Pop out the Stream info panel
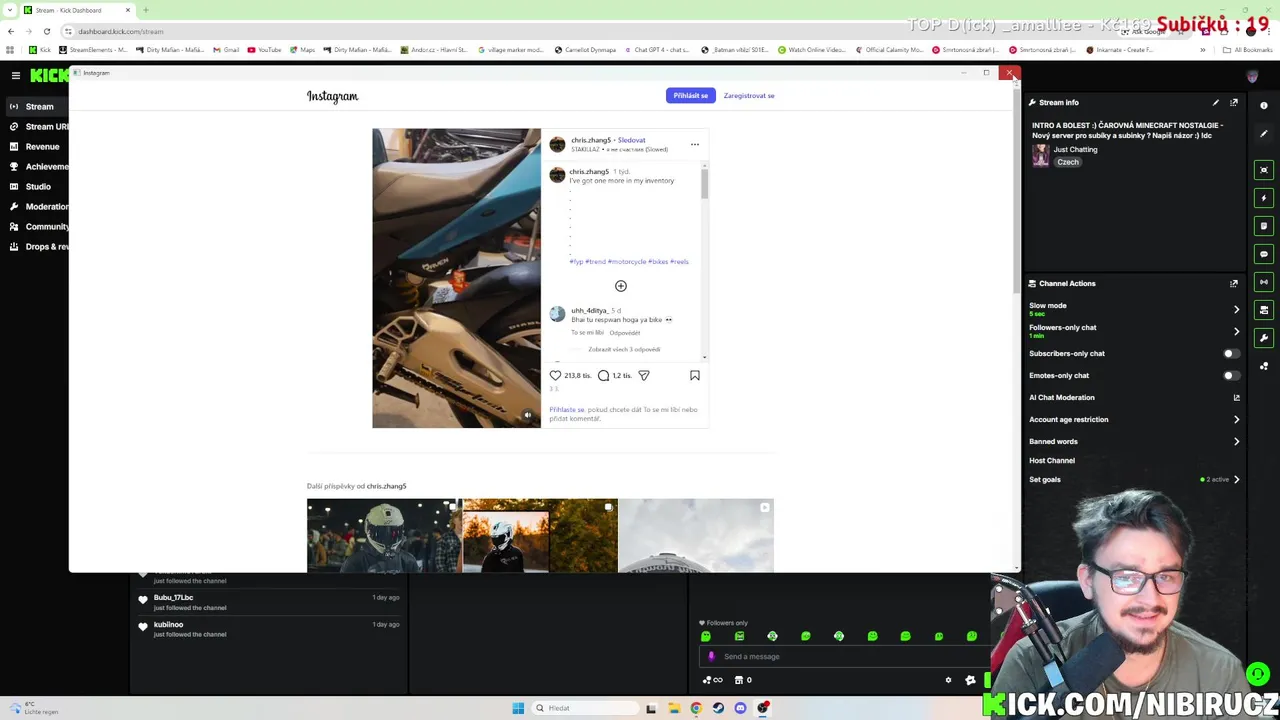Viewport: 1280px width, 720px height. [1234, 102]
